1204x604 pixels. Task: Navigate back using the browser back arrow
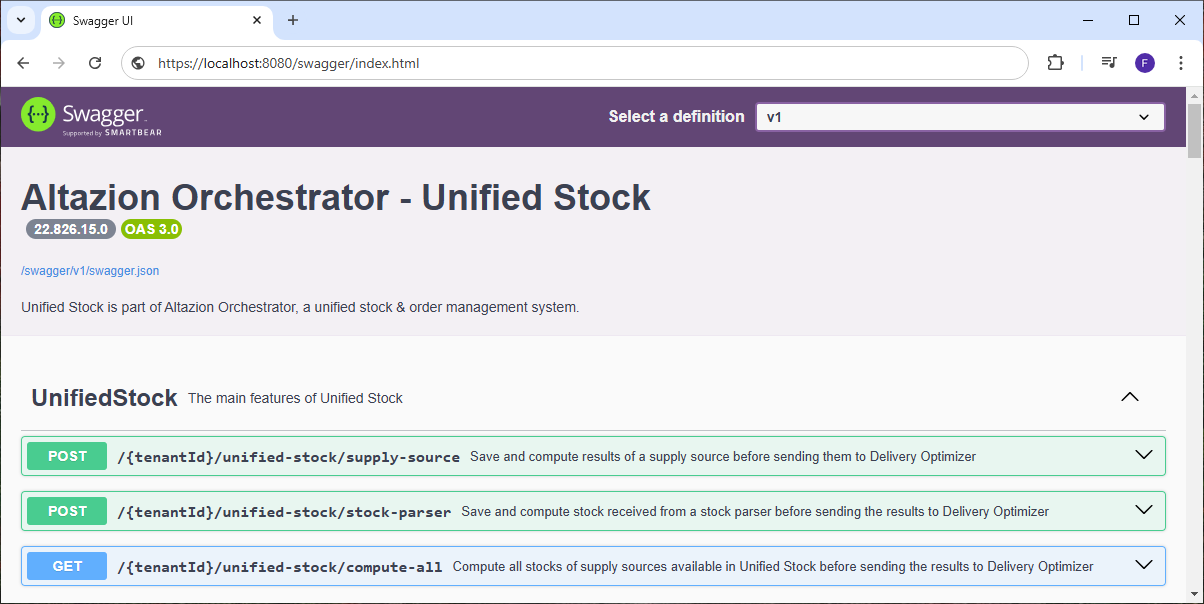23,62
